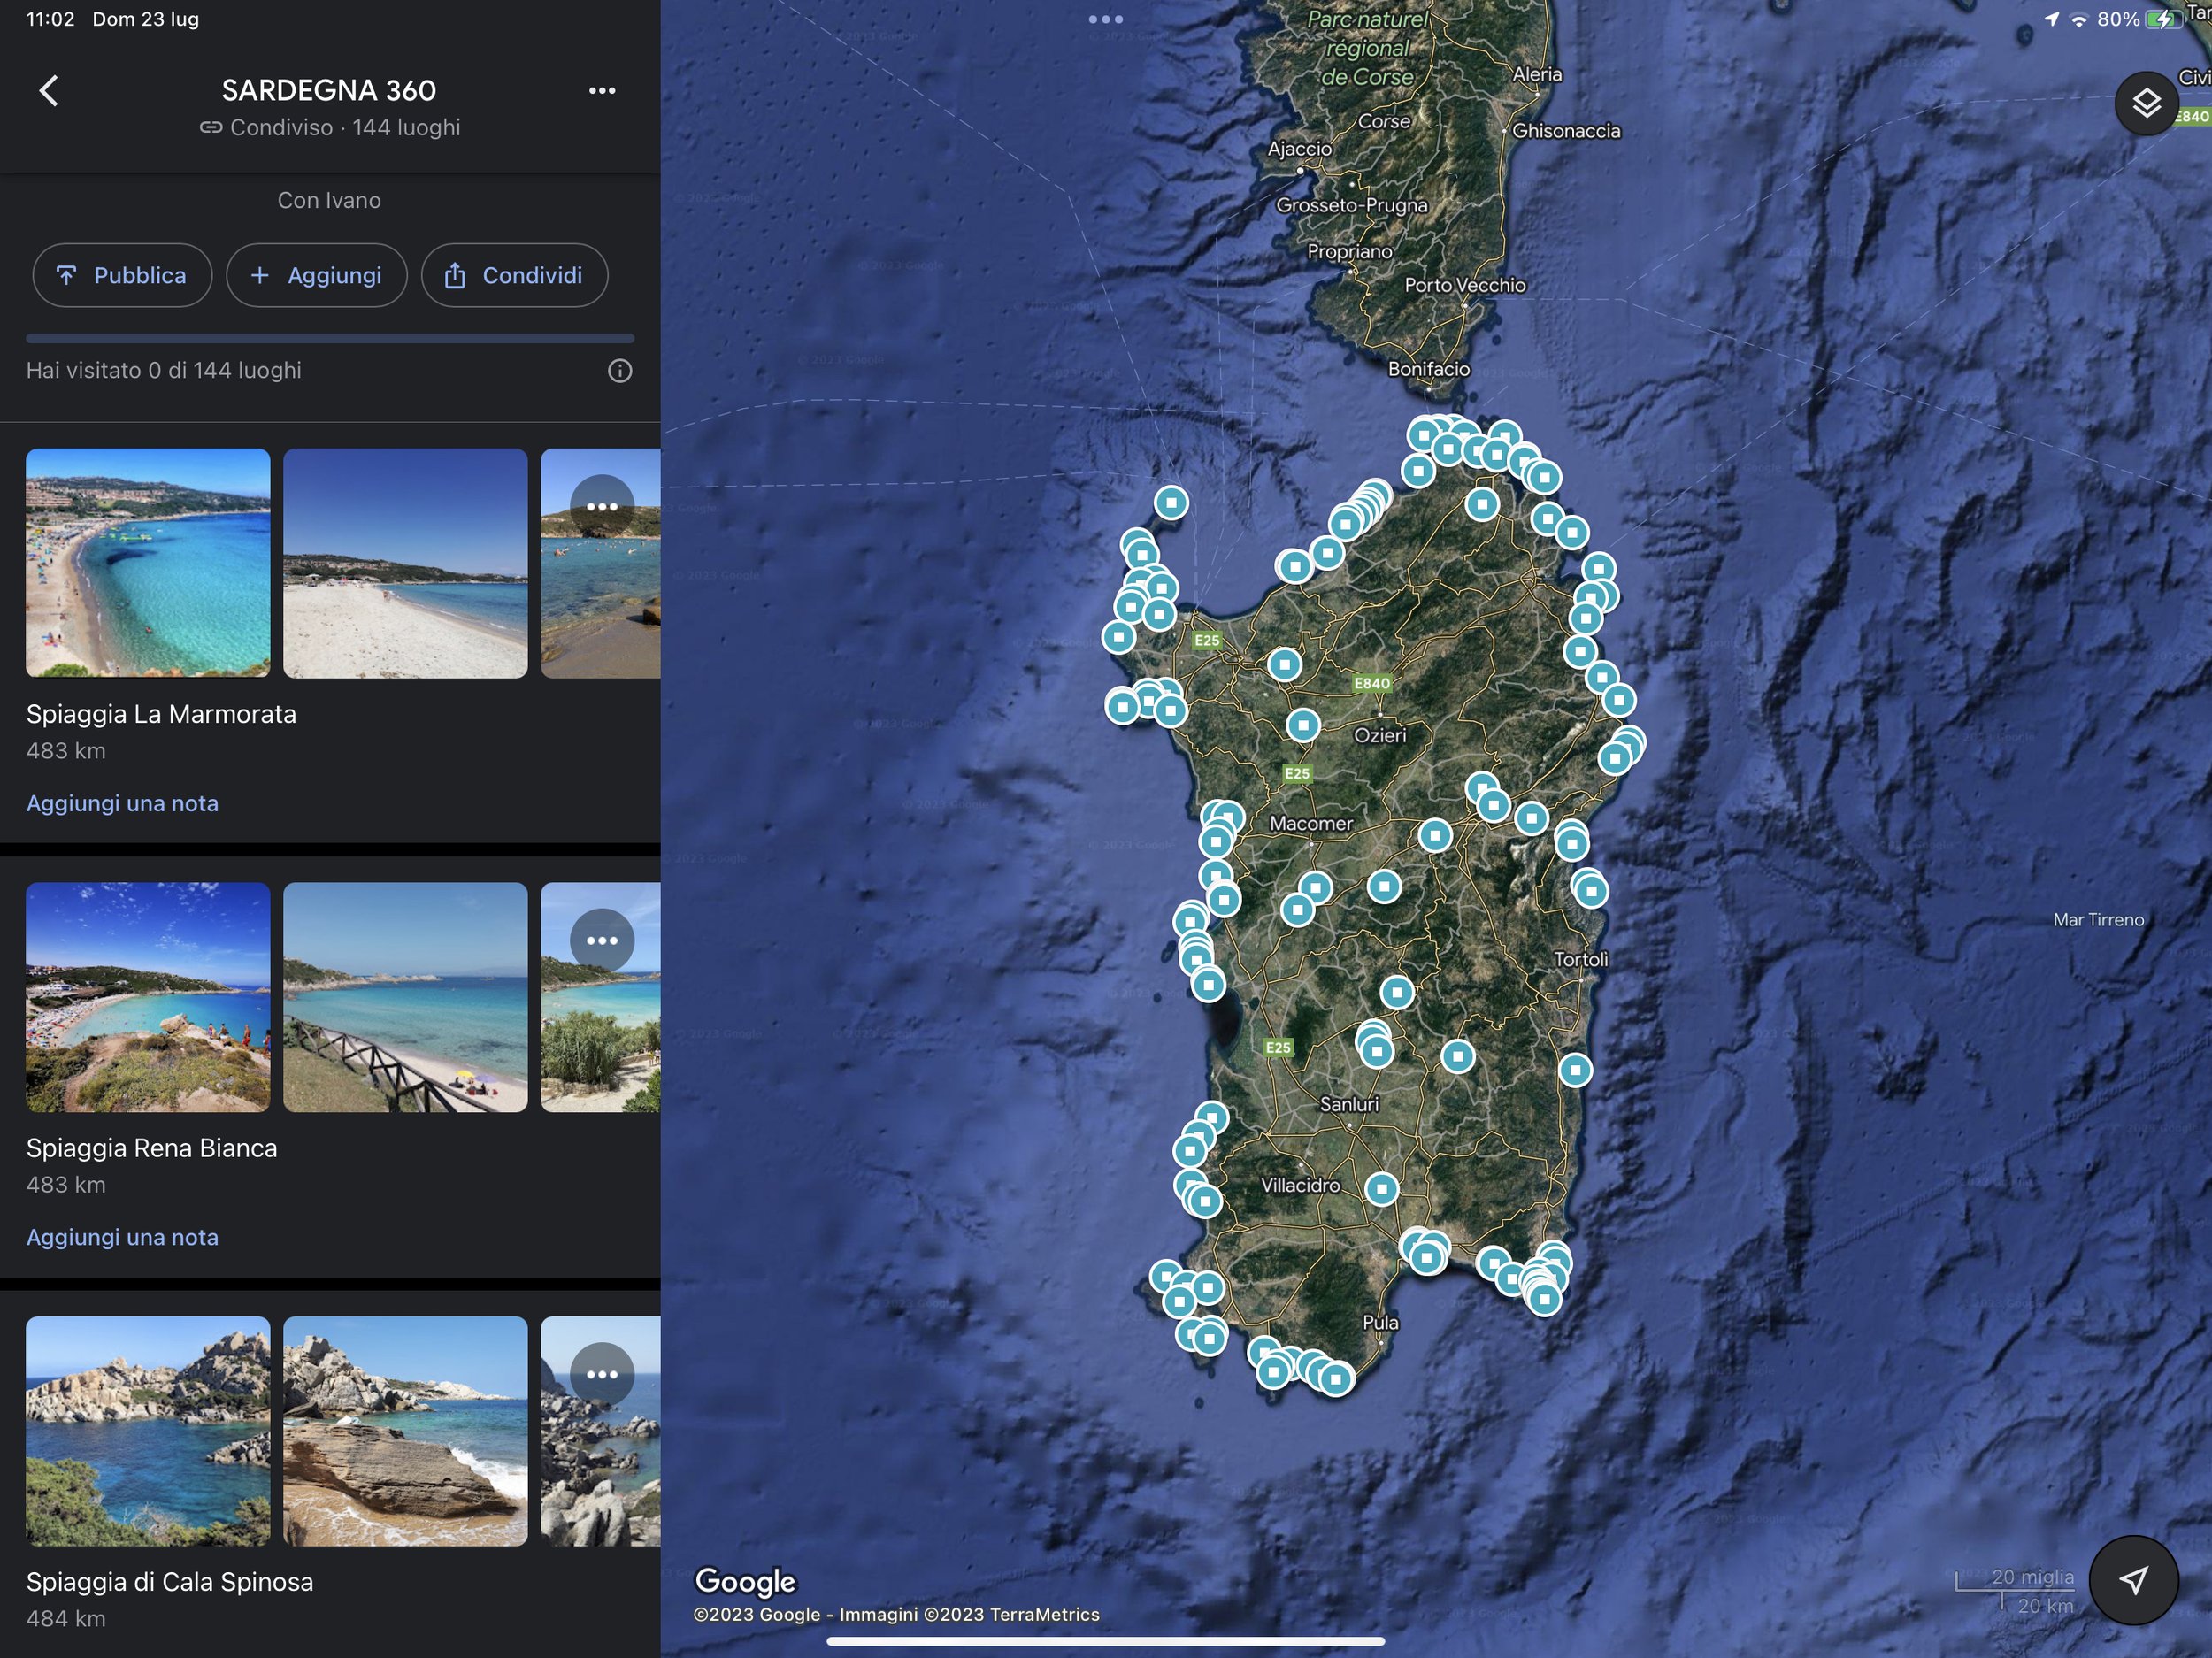Tap the Ghisonaccia label on the map
This screenshot has width=2212, height=1658.
pyautogui.click(x=1566, y=131)
